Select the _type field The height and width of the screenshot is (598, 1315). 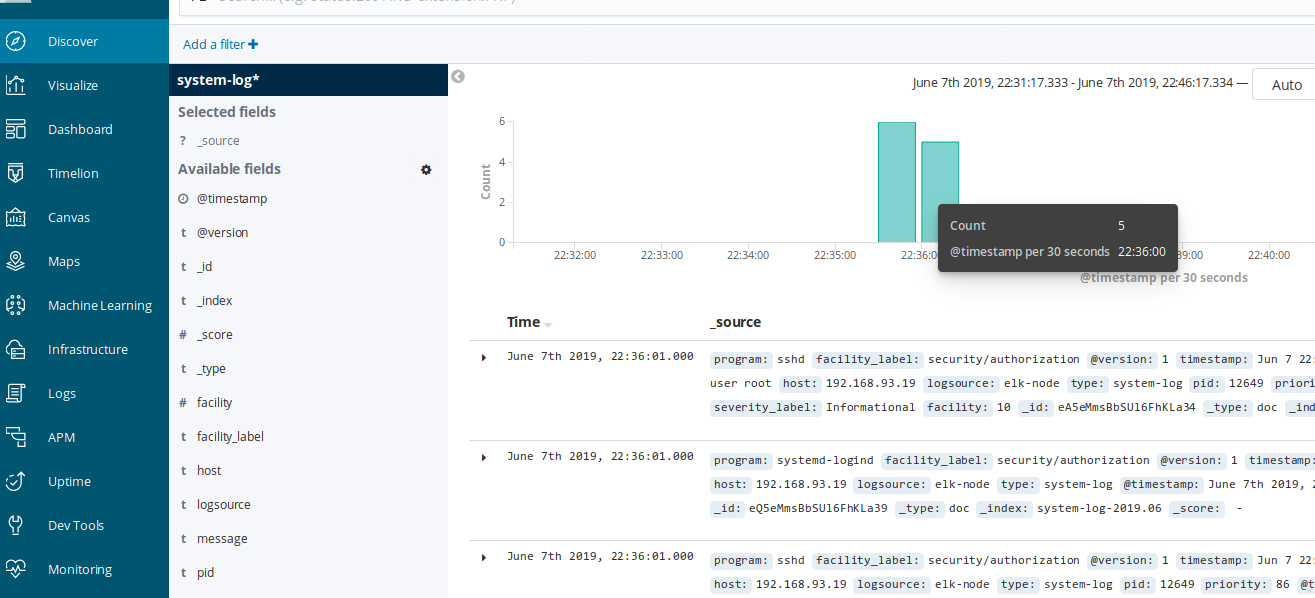pyautogui.click(x=211, y=369)
